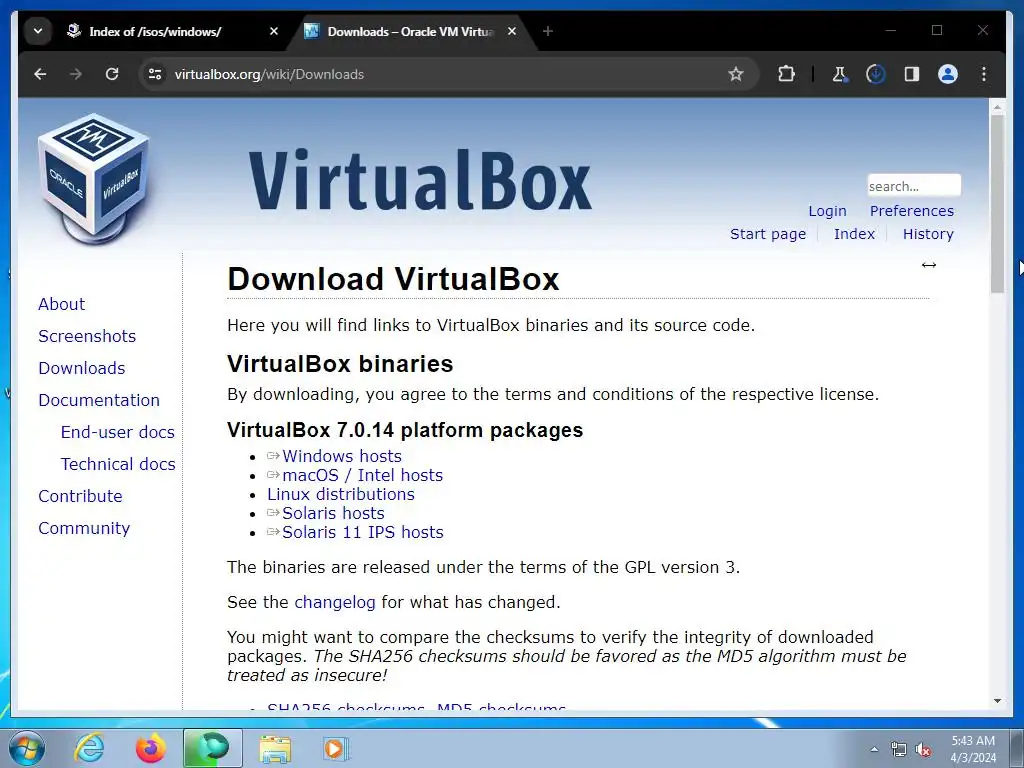
Task: Click the browser back arrow
Action: point(40,74)
